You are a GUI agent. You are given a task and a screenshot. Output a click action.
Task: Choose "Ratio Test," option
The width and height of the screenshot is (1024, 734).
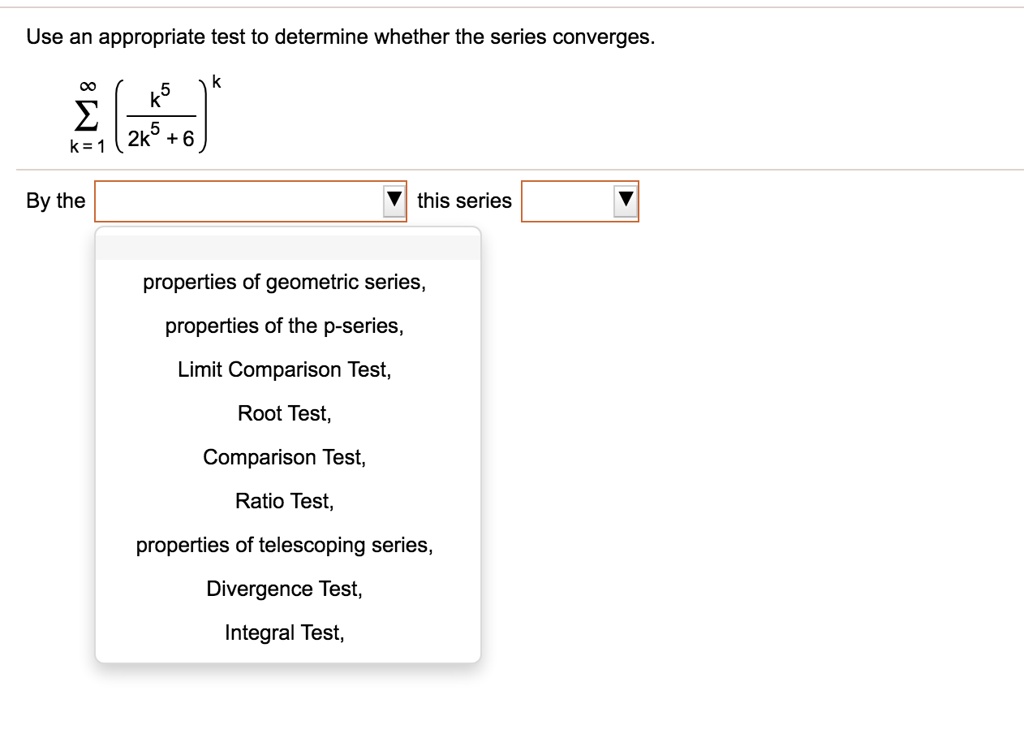[x=284, y=501]
